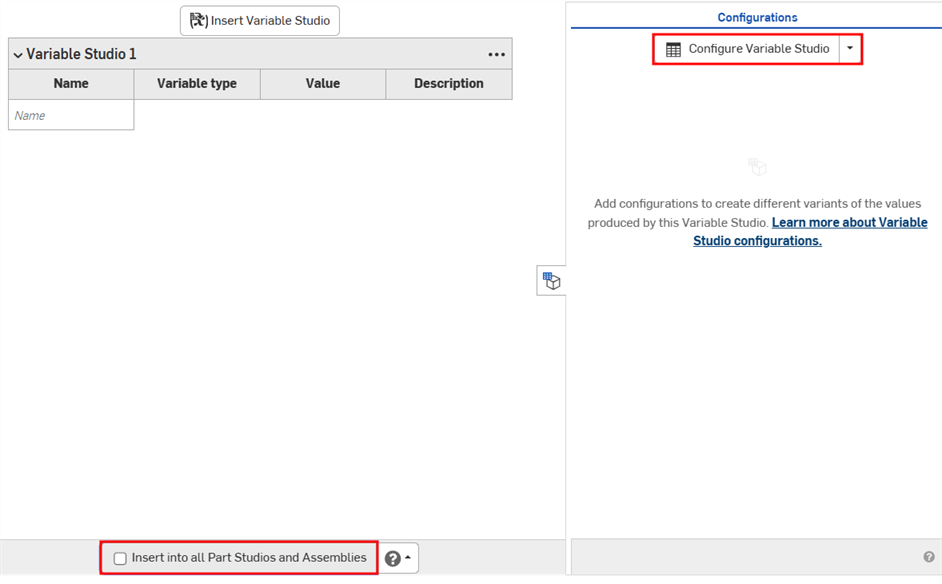The width and height of the screenshot is (942, 584).
Task: Expand the caret next to the help icon
Action: point(408,558)
